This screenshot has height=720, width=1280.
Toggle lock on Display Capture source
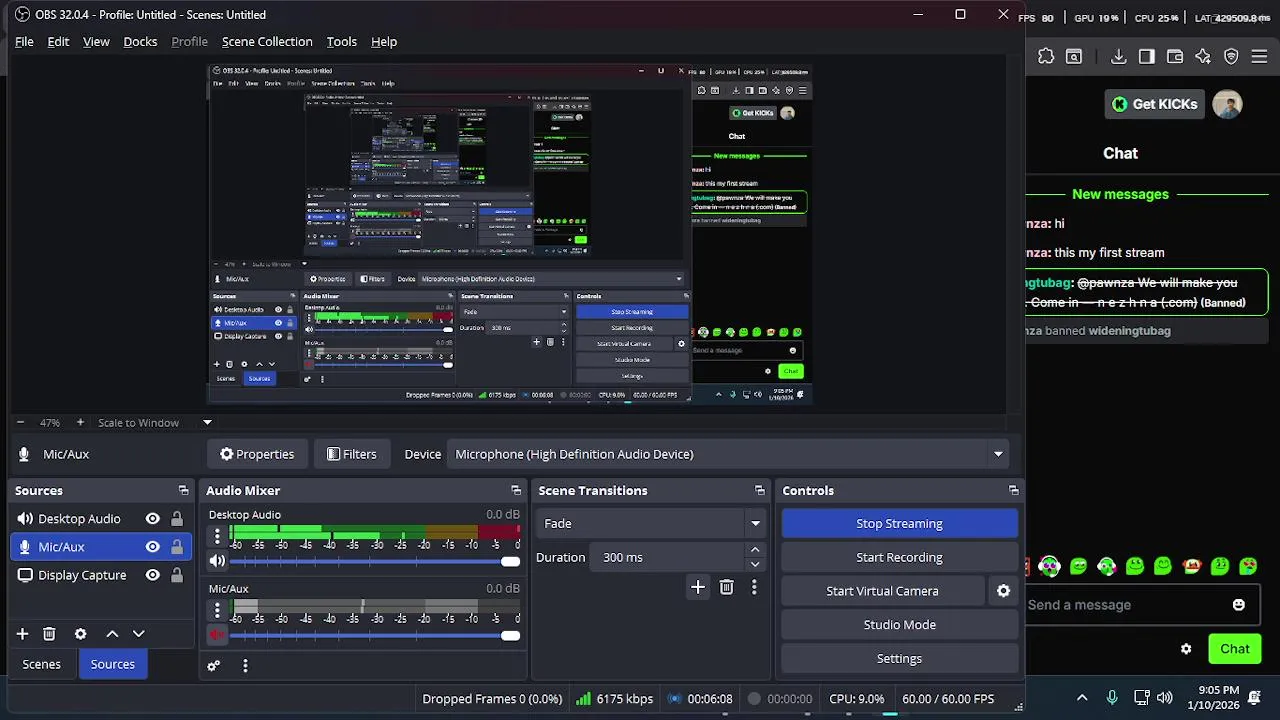point(177,575)
